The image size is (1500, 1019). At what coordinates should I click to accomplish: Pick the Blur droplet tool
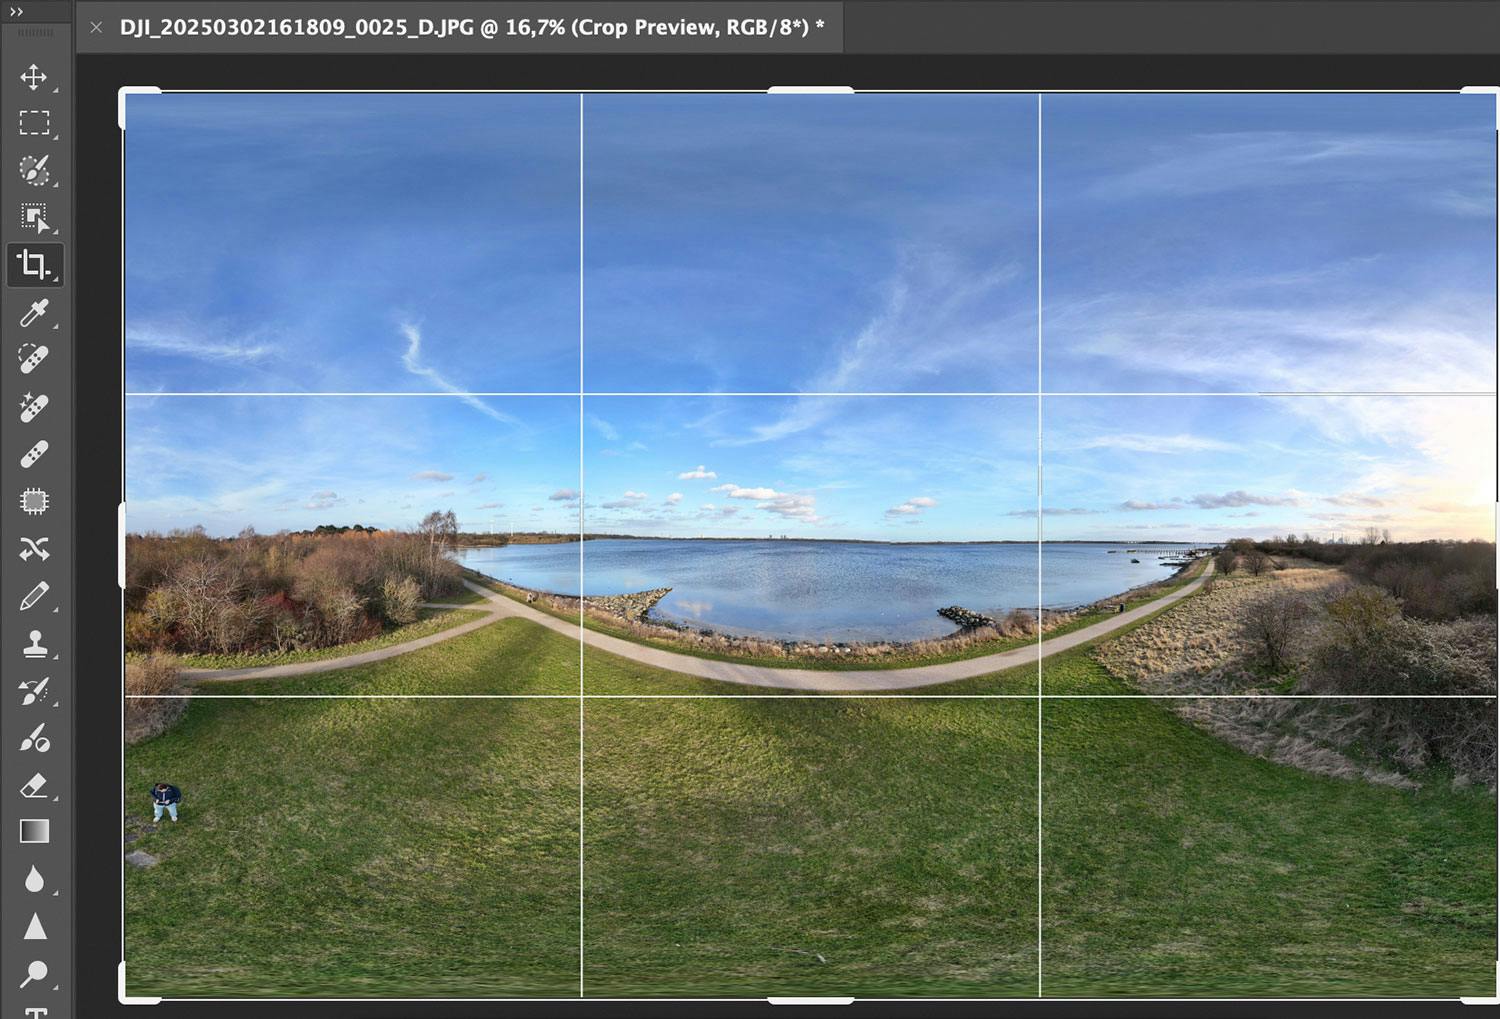(x=34, y=879)
